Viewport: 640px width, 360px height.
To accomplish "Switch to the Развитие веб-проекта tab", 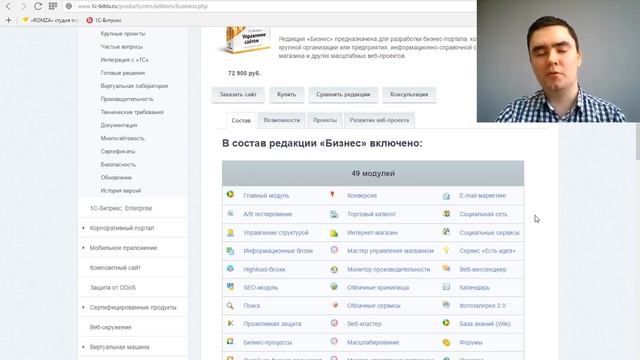I will pos(379,120).
